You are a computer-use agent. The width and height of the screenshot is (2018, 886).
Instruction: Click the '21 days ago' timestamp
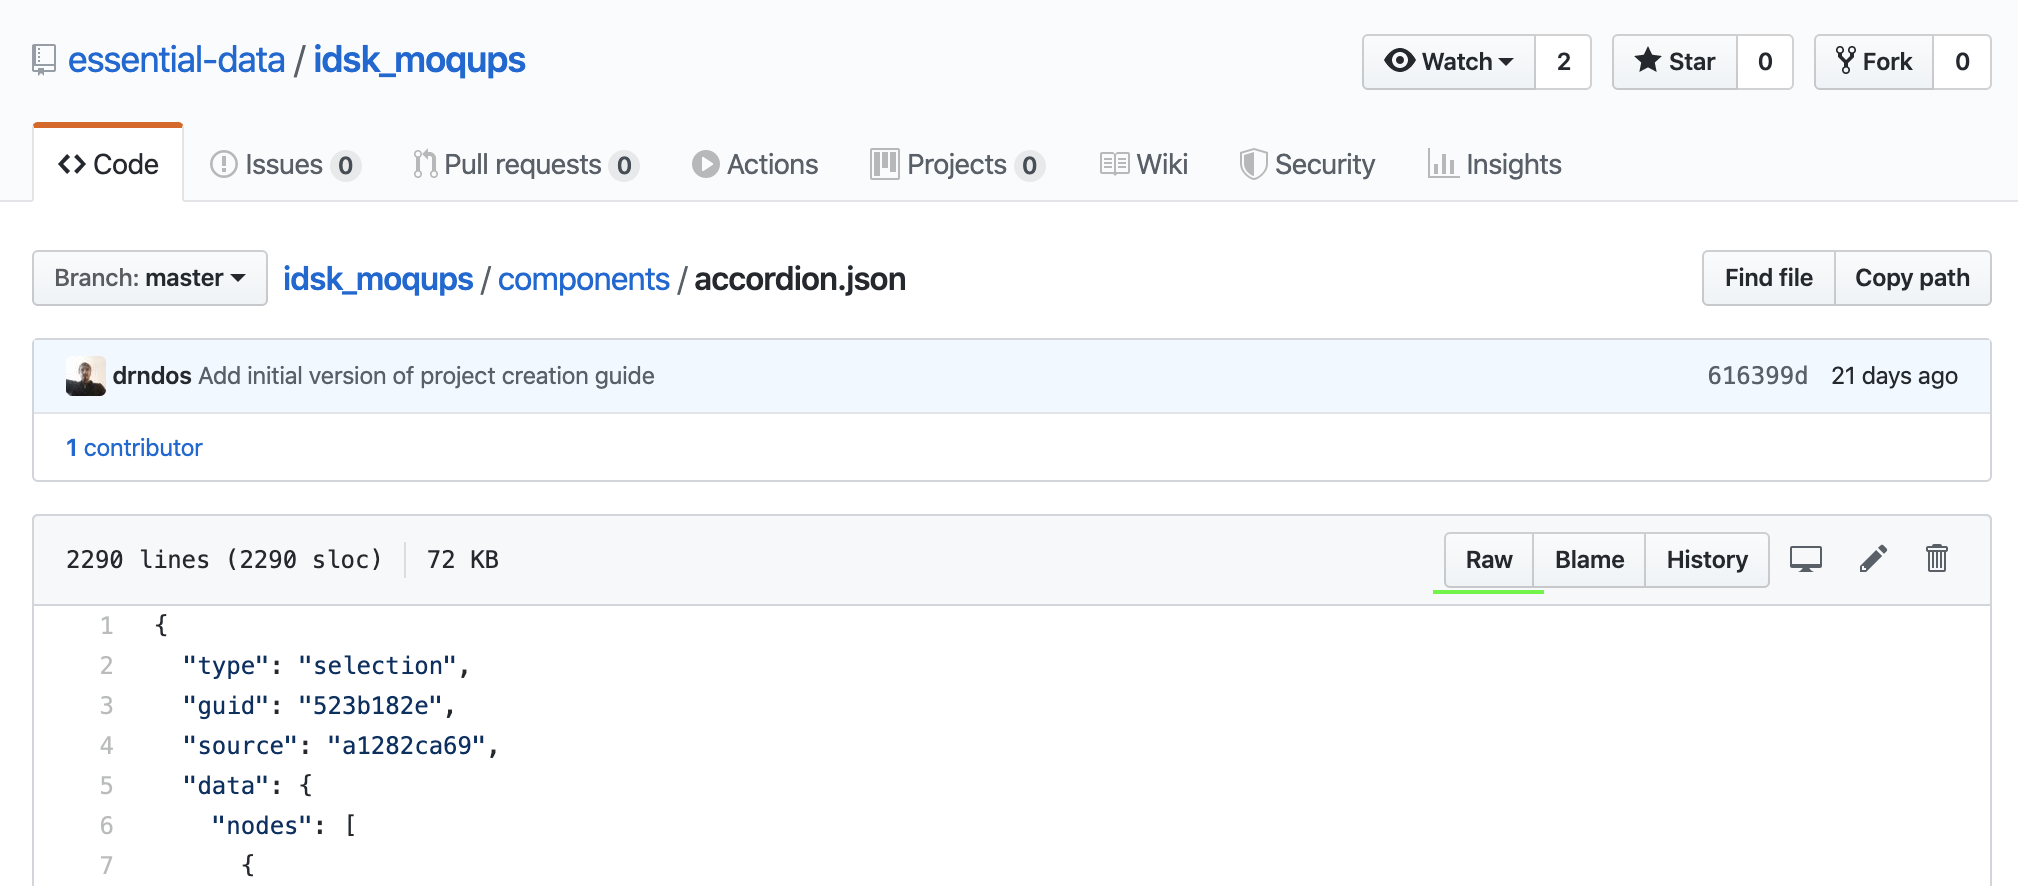pos(1894,376)
